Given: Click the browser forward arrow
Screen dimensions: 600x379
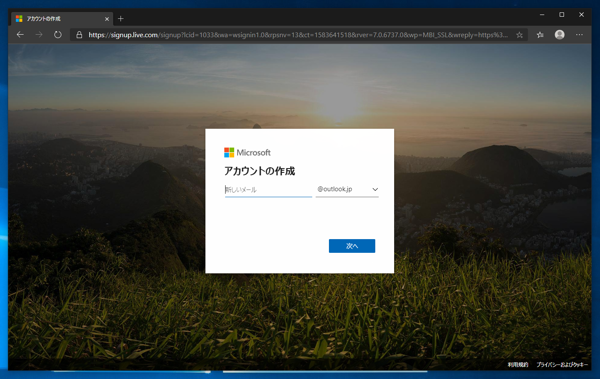Looking at the screenshot, I should coord(39,35).
